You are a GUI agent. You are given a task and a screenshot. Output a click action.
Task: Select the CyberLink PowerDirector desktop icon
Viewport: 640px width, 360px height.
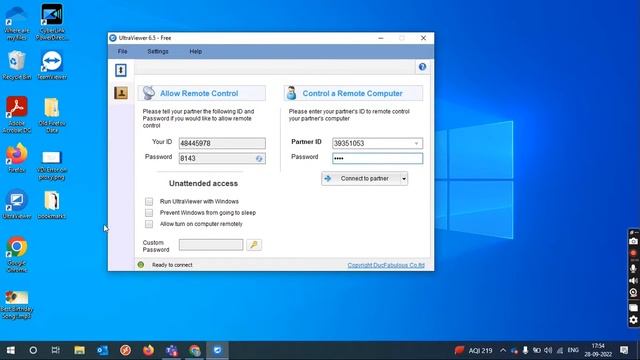pos(52,22)
